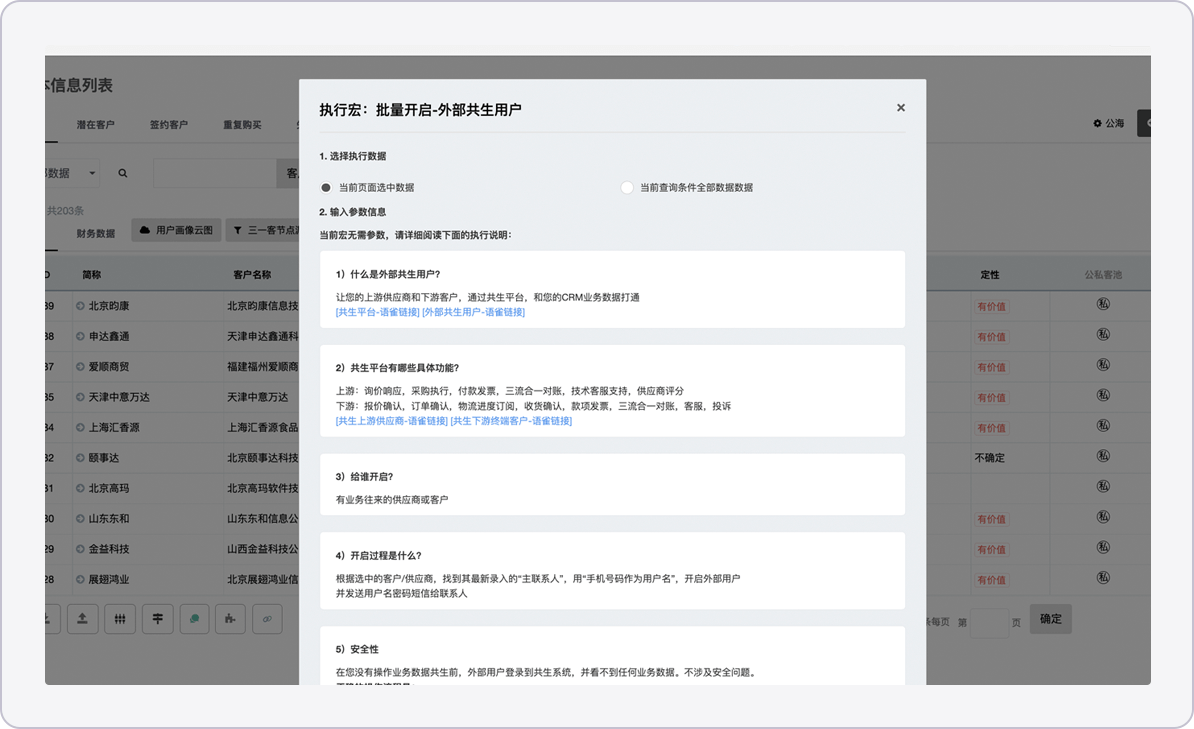Open the 共生平台-语雀链接 link

point(377,312)
